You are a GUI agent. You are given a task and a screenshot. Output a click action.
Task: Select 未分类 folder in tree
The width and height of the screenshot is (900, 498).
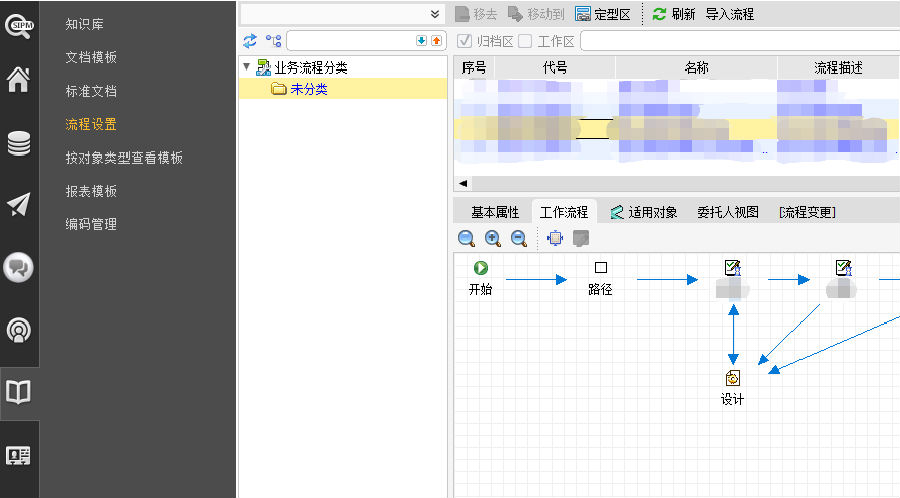[309, 89]
